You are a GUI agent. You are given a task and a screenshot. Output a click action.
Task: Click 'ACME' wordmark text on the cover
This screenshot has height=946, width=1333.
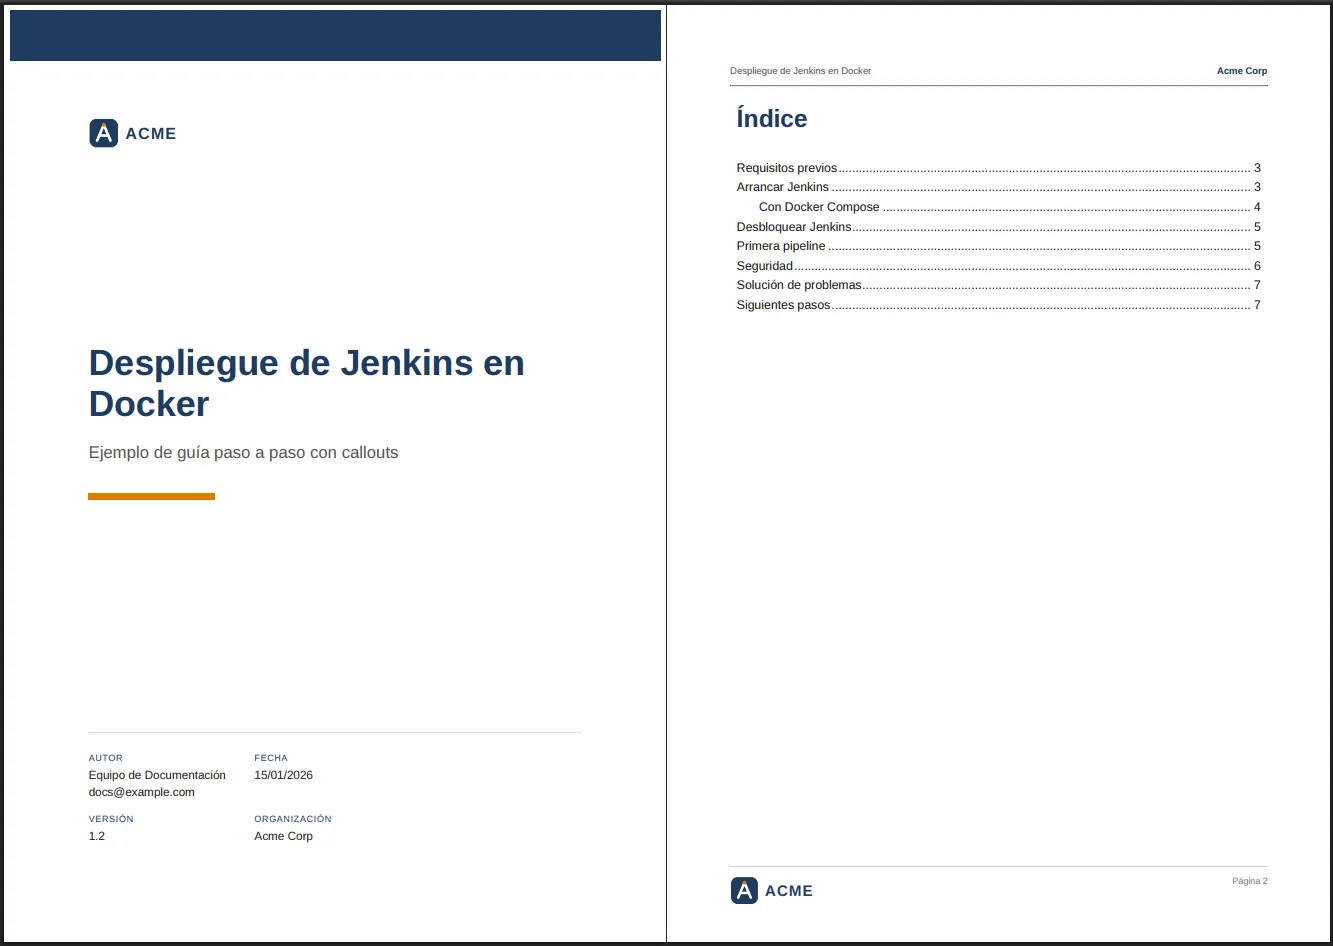coord(151,134)
